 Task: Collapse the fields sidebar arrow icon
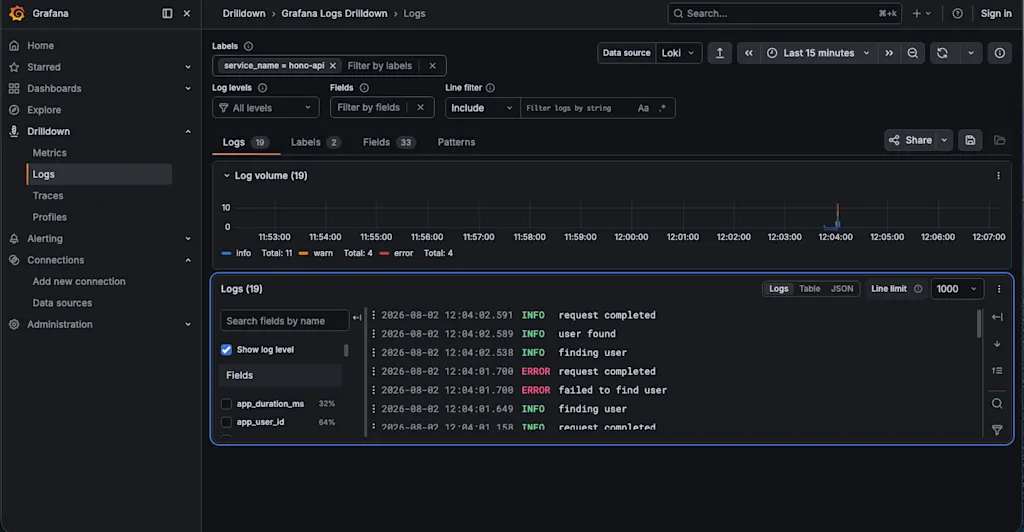tap(357, 318)
